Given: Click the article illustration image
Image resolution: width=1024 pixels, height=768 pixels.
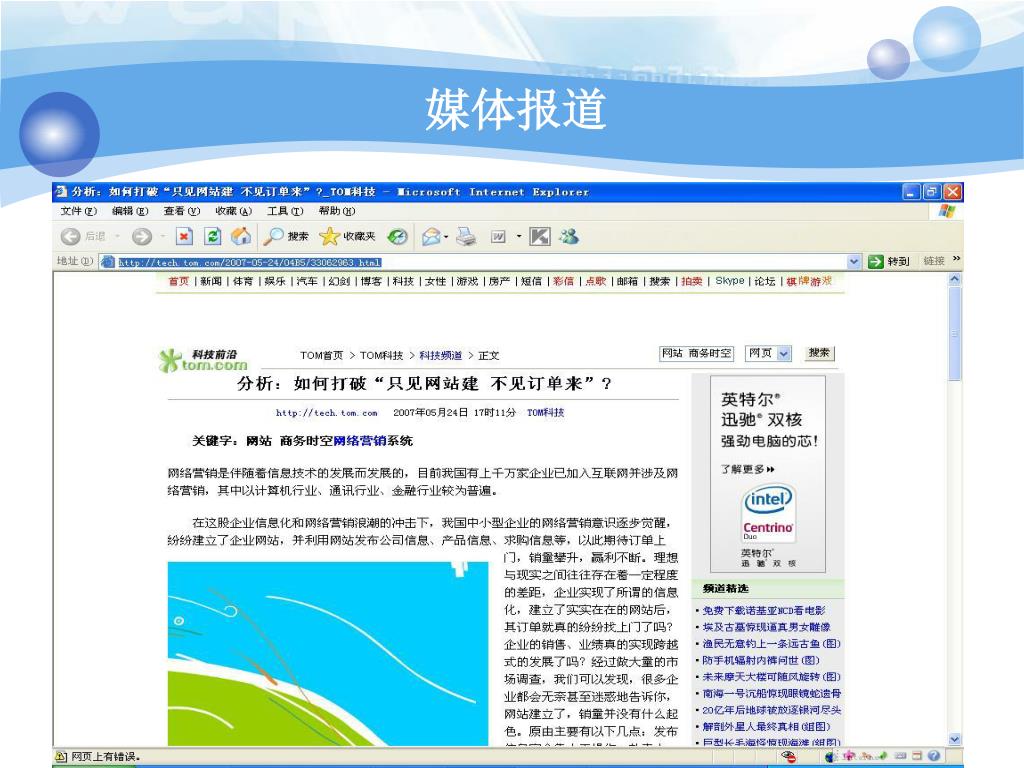Looking at the screenshot, I should (328, 654).
